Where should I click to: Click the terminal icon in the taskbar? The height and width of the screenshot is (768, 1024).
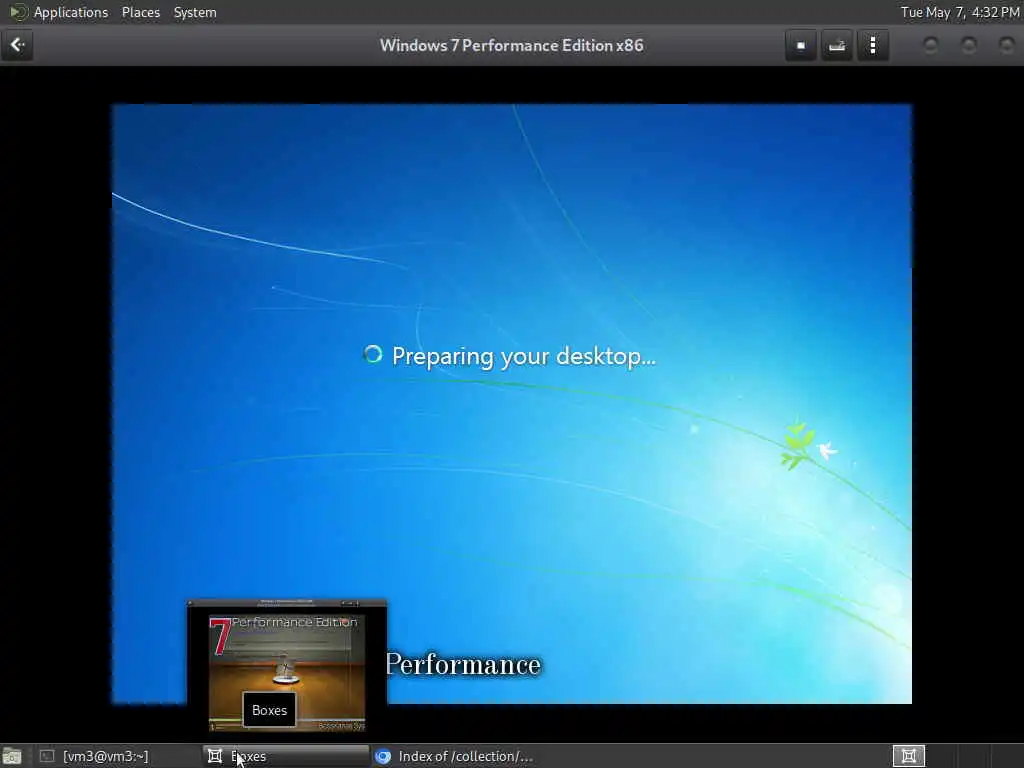(x=47, y=756)
